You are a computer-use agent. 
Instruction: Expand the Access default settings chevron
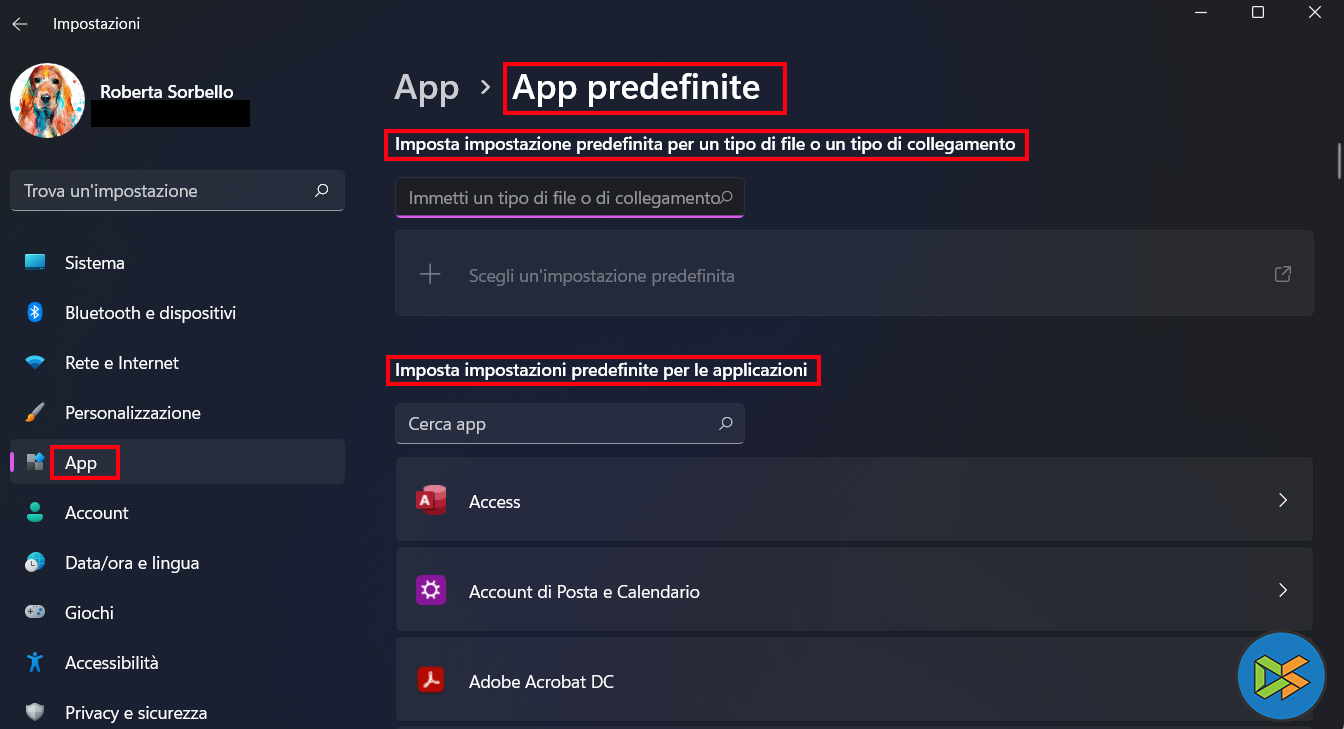1282,501
